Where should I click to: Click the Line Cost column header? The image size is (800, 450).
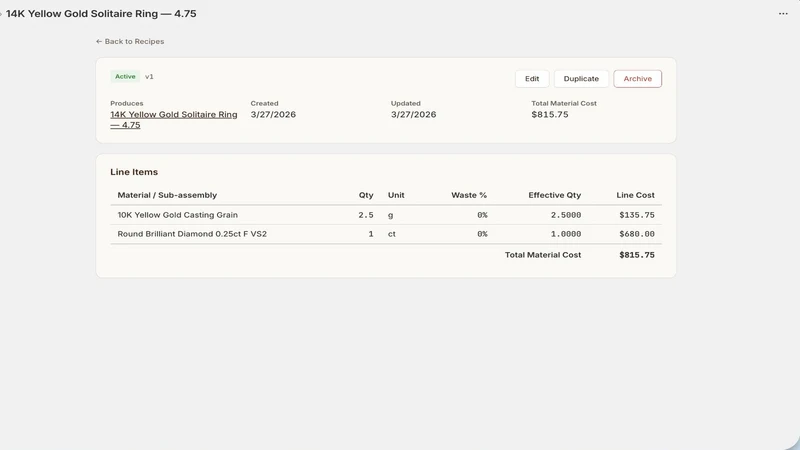635,195
